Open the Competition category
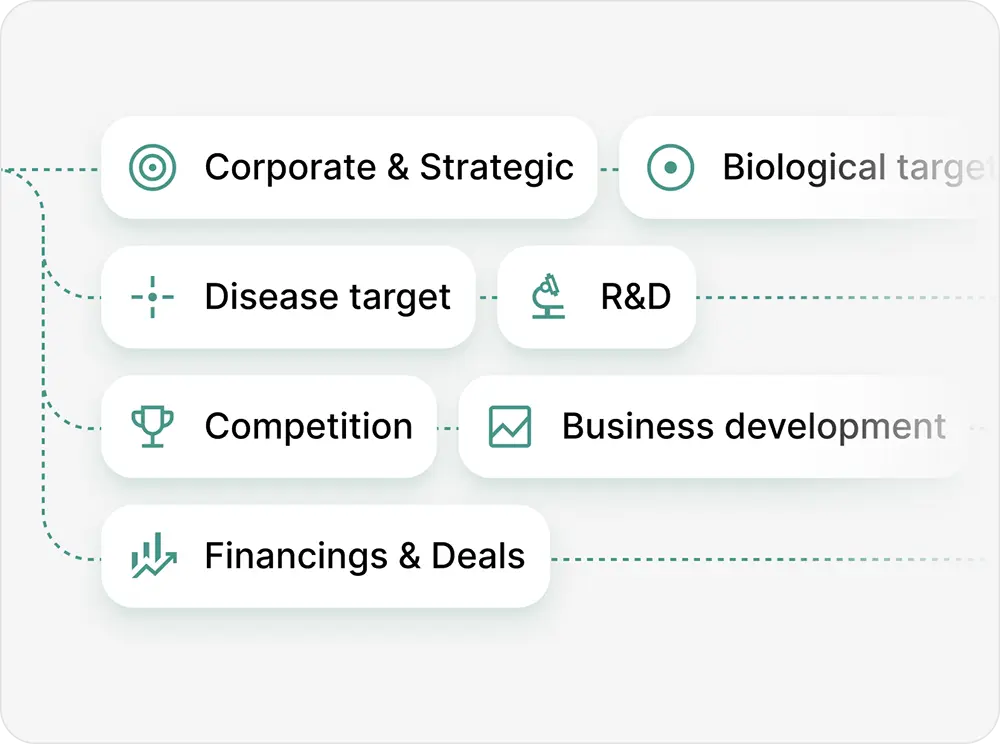1000x744 pixels. [308, 427]
